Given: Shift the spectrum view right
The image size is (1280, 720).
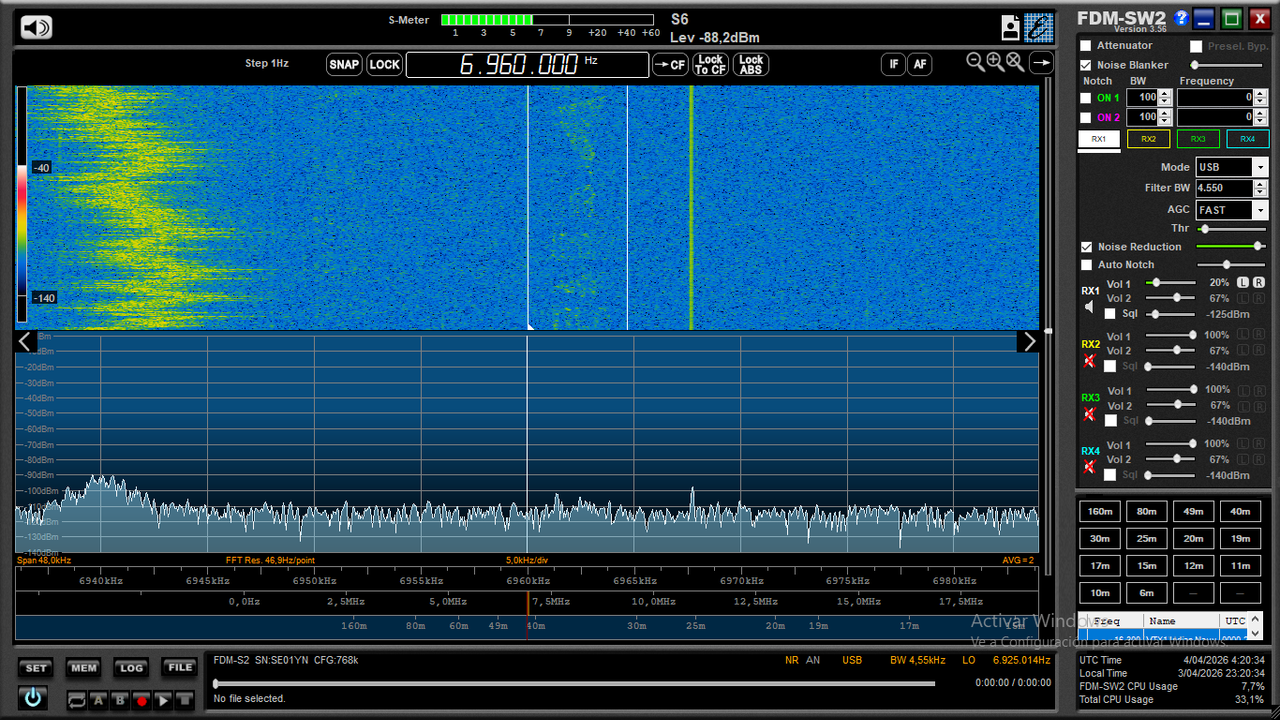Looking at the screenshot, I should coord(1028,342).
